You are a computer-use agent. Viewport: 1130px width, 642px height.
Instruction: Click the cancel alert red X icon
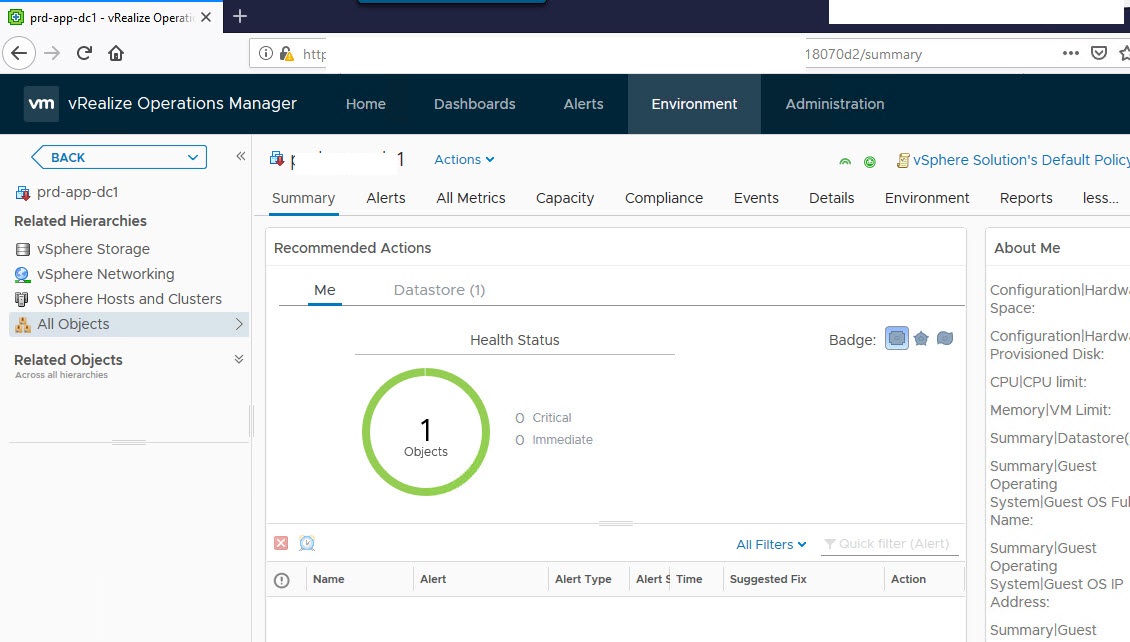coord(281,543)
